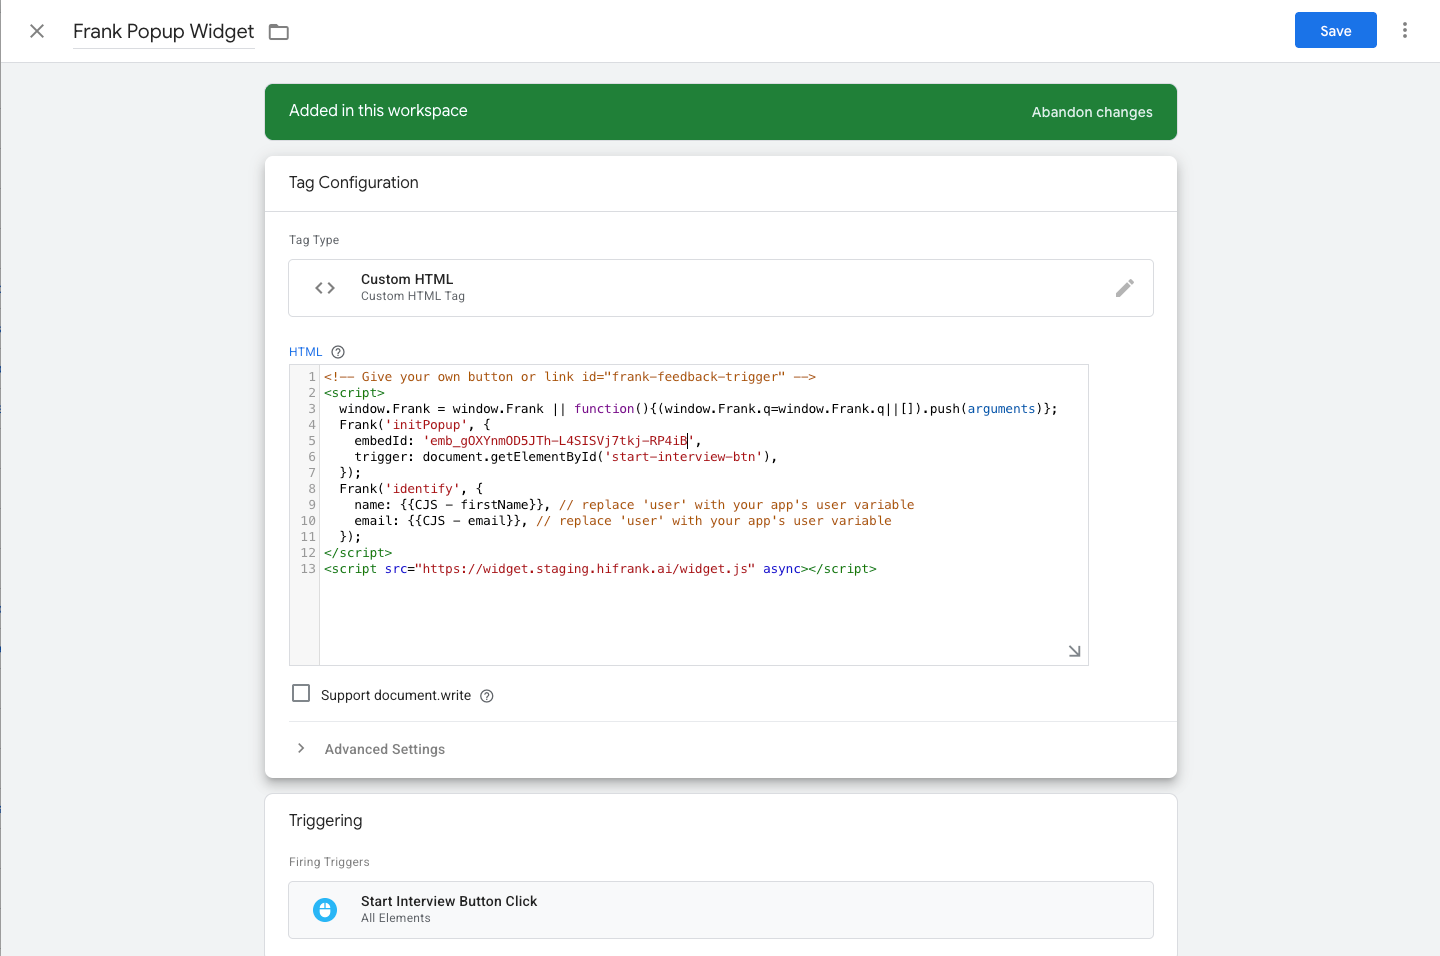Click {{CJS - email}} variable on line 10

tap(464, 521)
